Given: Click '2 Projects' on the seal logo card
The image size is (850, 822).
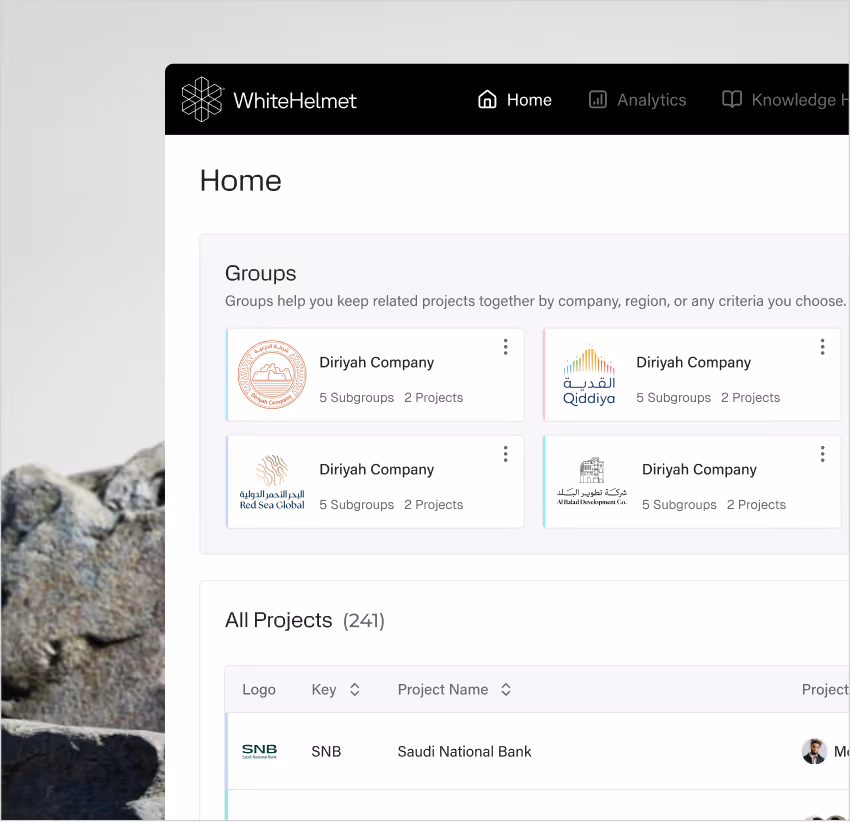Looking at the screenshot, I should (x=433, y=397).
